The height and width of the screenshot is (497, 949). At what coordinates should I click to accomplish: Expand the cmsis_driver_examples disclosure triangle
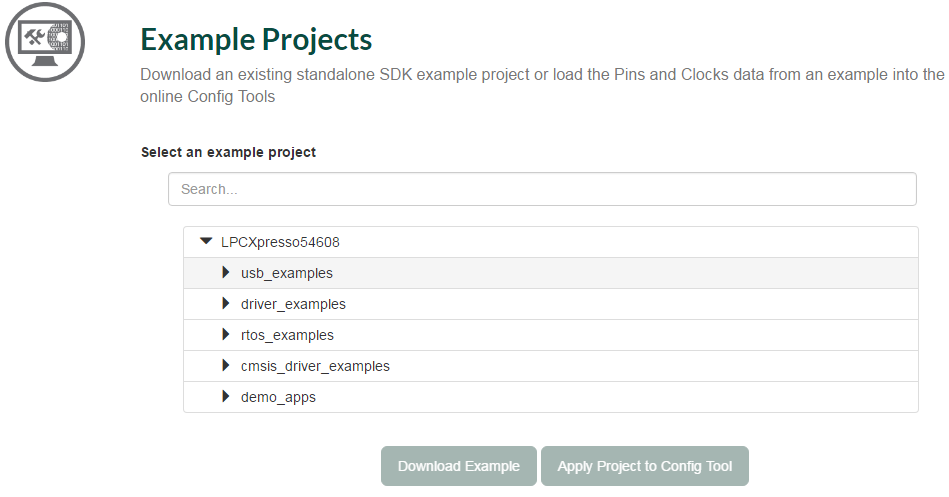226,365
